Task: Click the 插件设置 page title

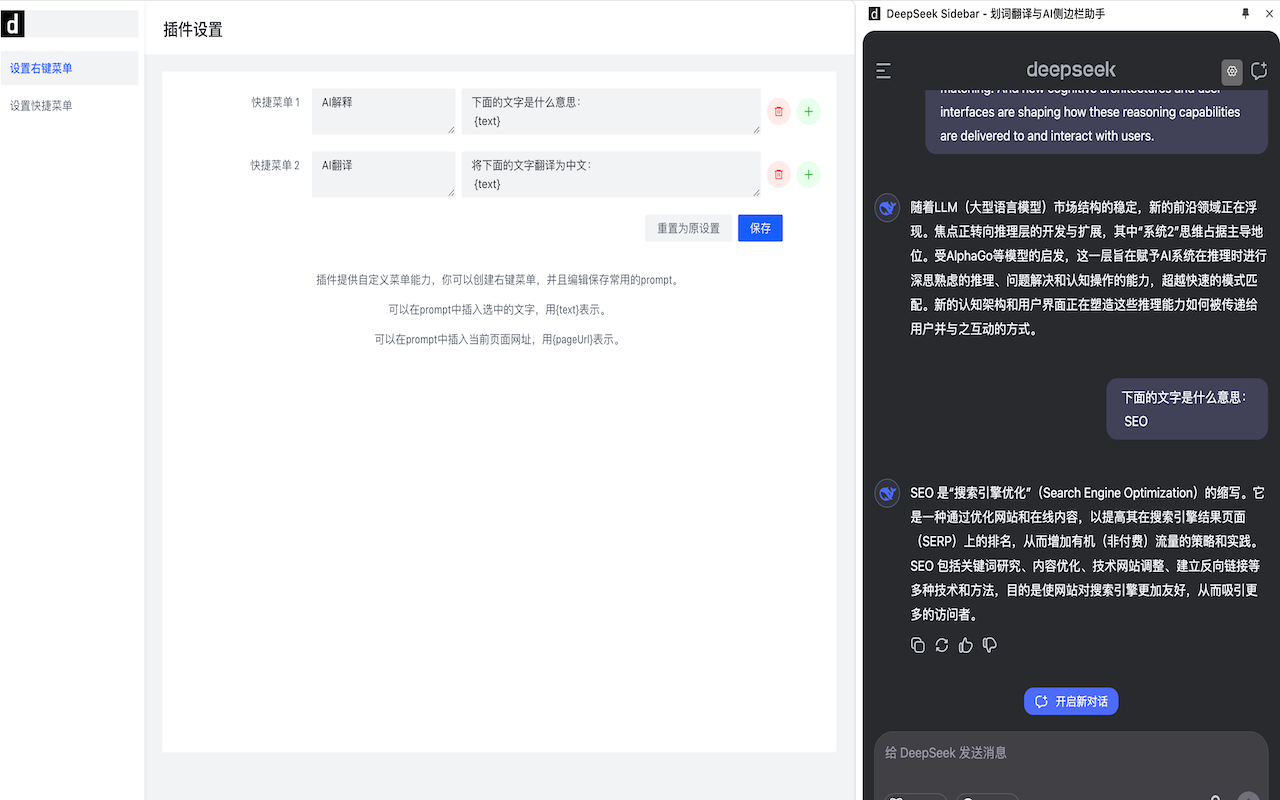Action: coord(193,29)
